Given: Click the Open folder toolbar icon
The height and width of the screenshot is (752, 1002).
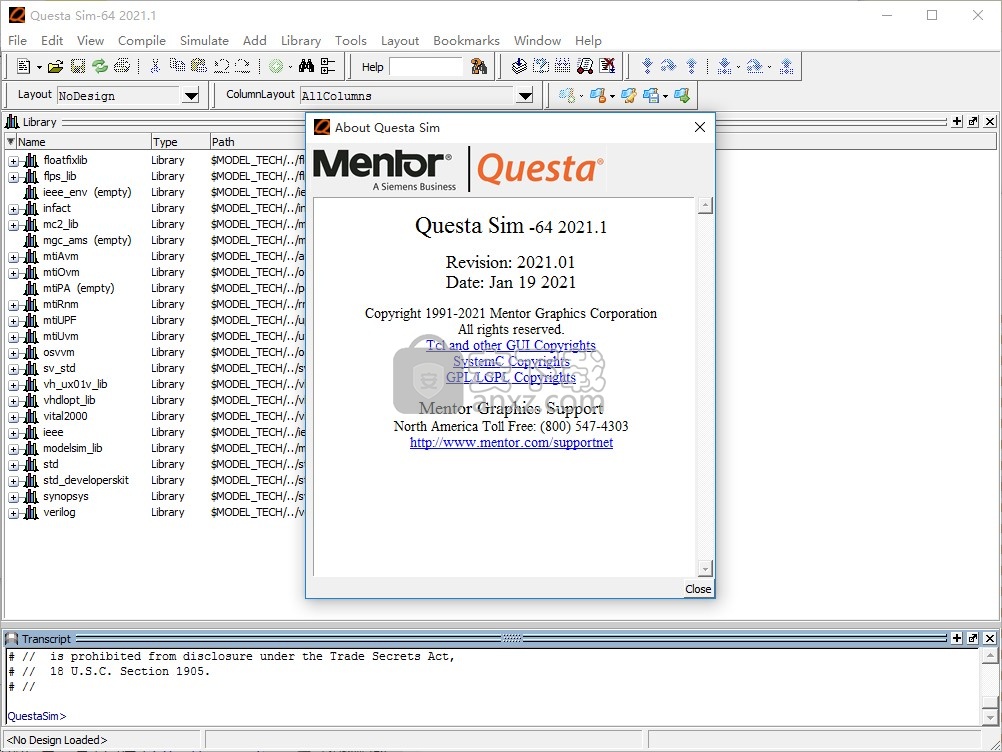Looking at the screenshot, I should pos(56,66).
